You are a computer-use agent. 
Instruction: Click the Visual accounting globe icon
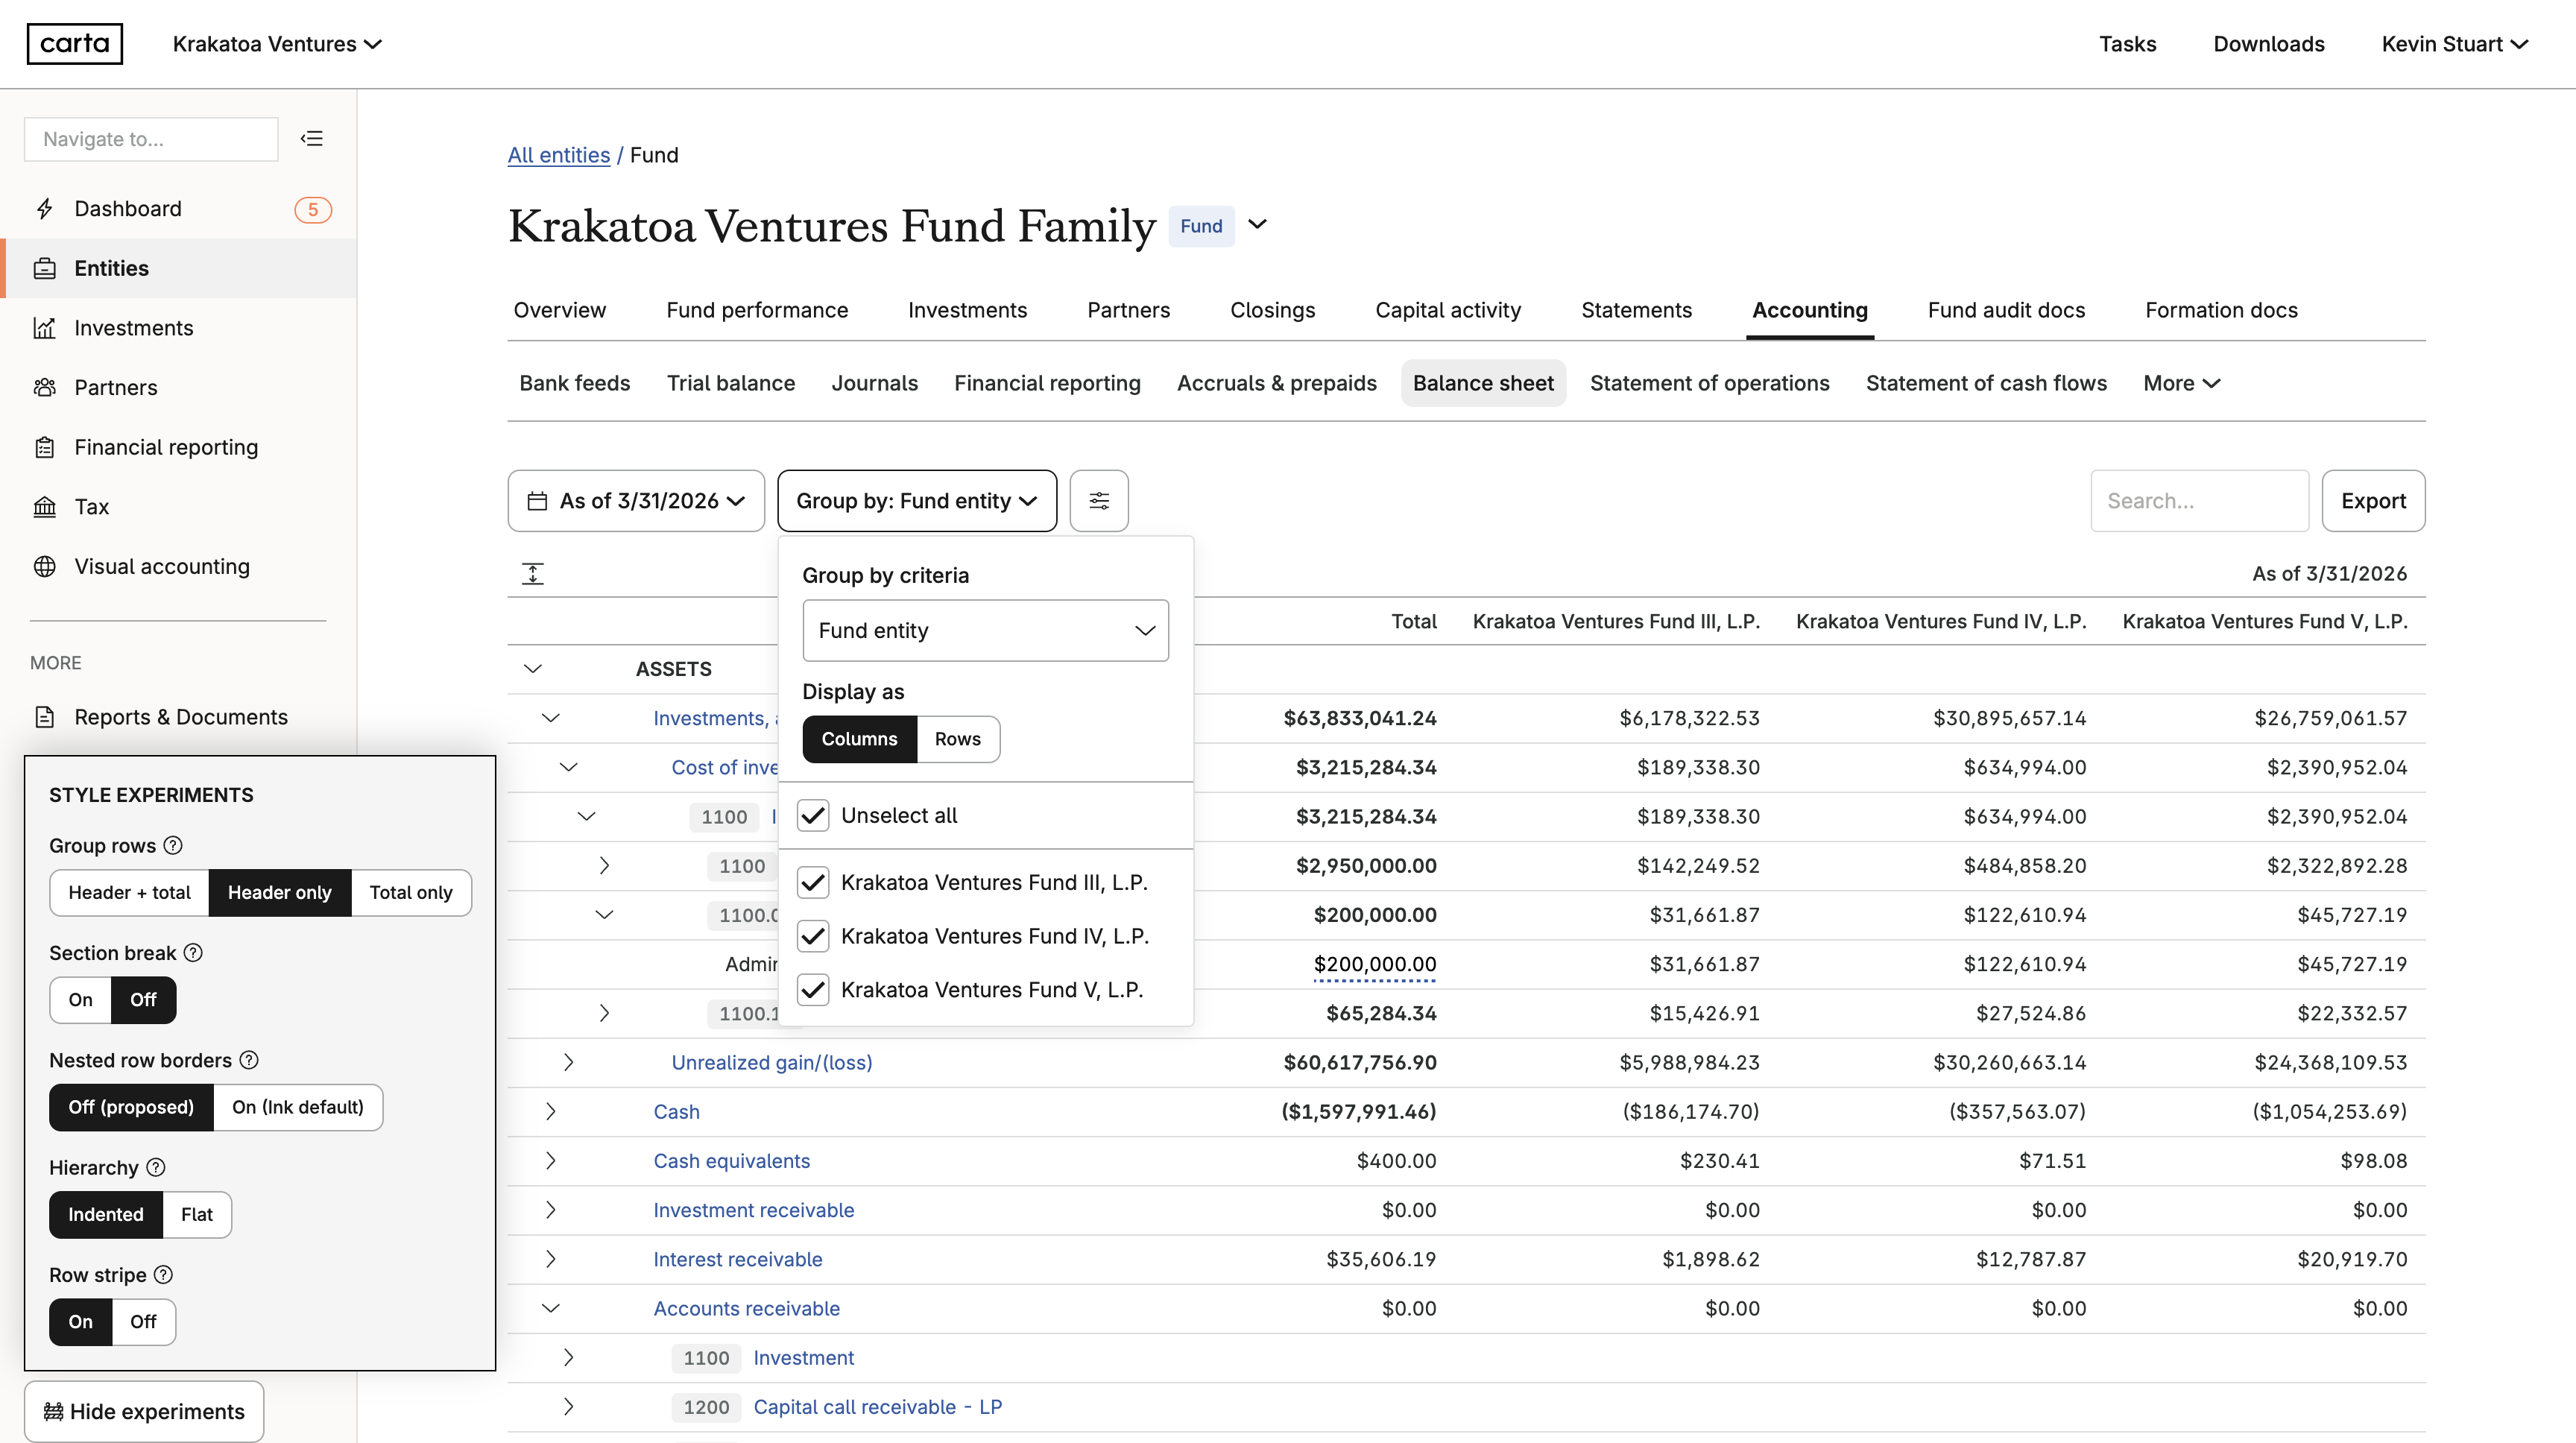[45, 567]
